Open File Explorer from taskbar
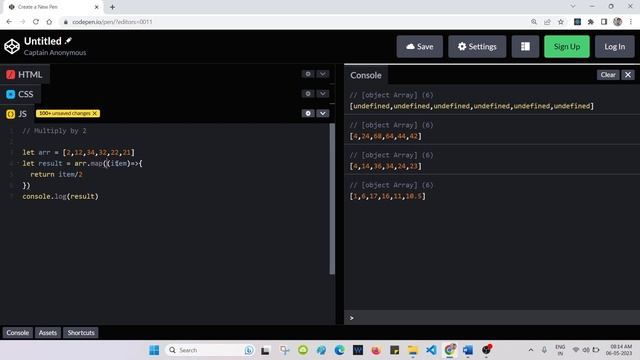640x360 pixels. click(413, 350)
